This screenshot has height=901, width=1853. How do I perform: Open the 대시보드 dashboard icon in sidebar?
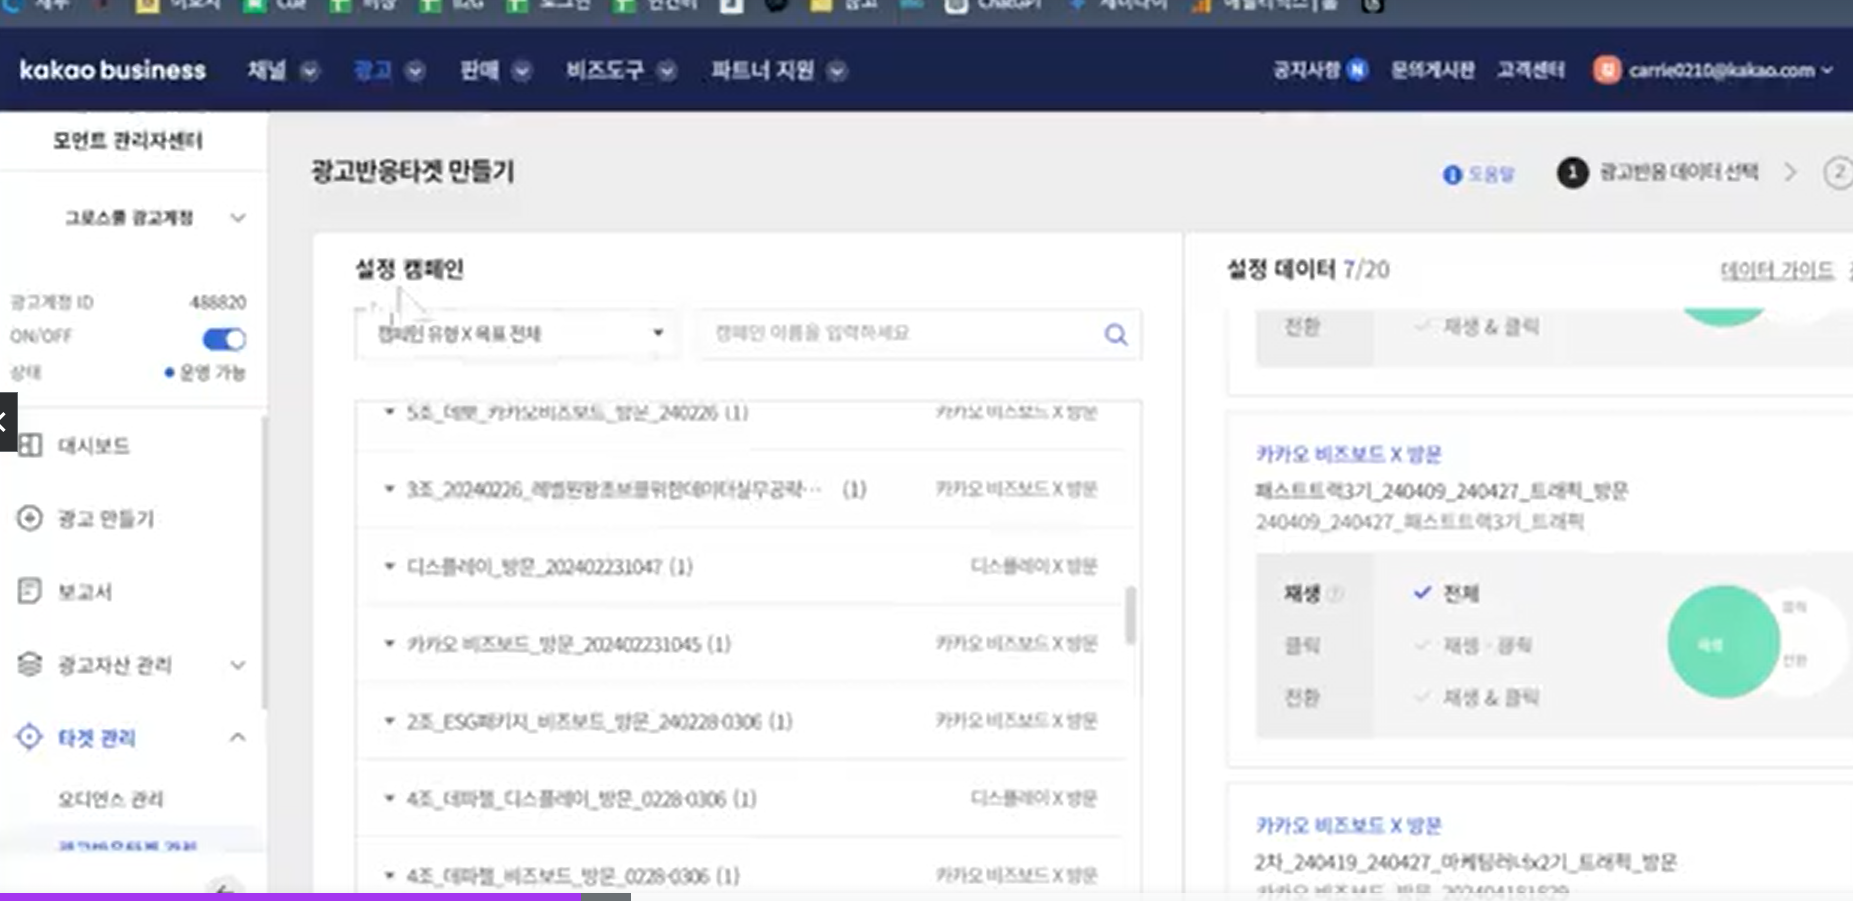pyautogui.click(x=30, y=445)
